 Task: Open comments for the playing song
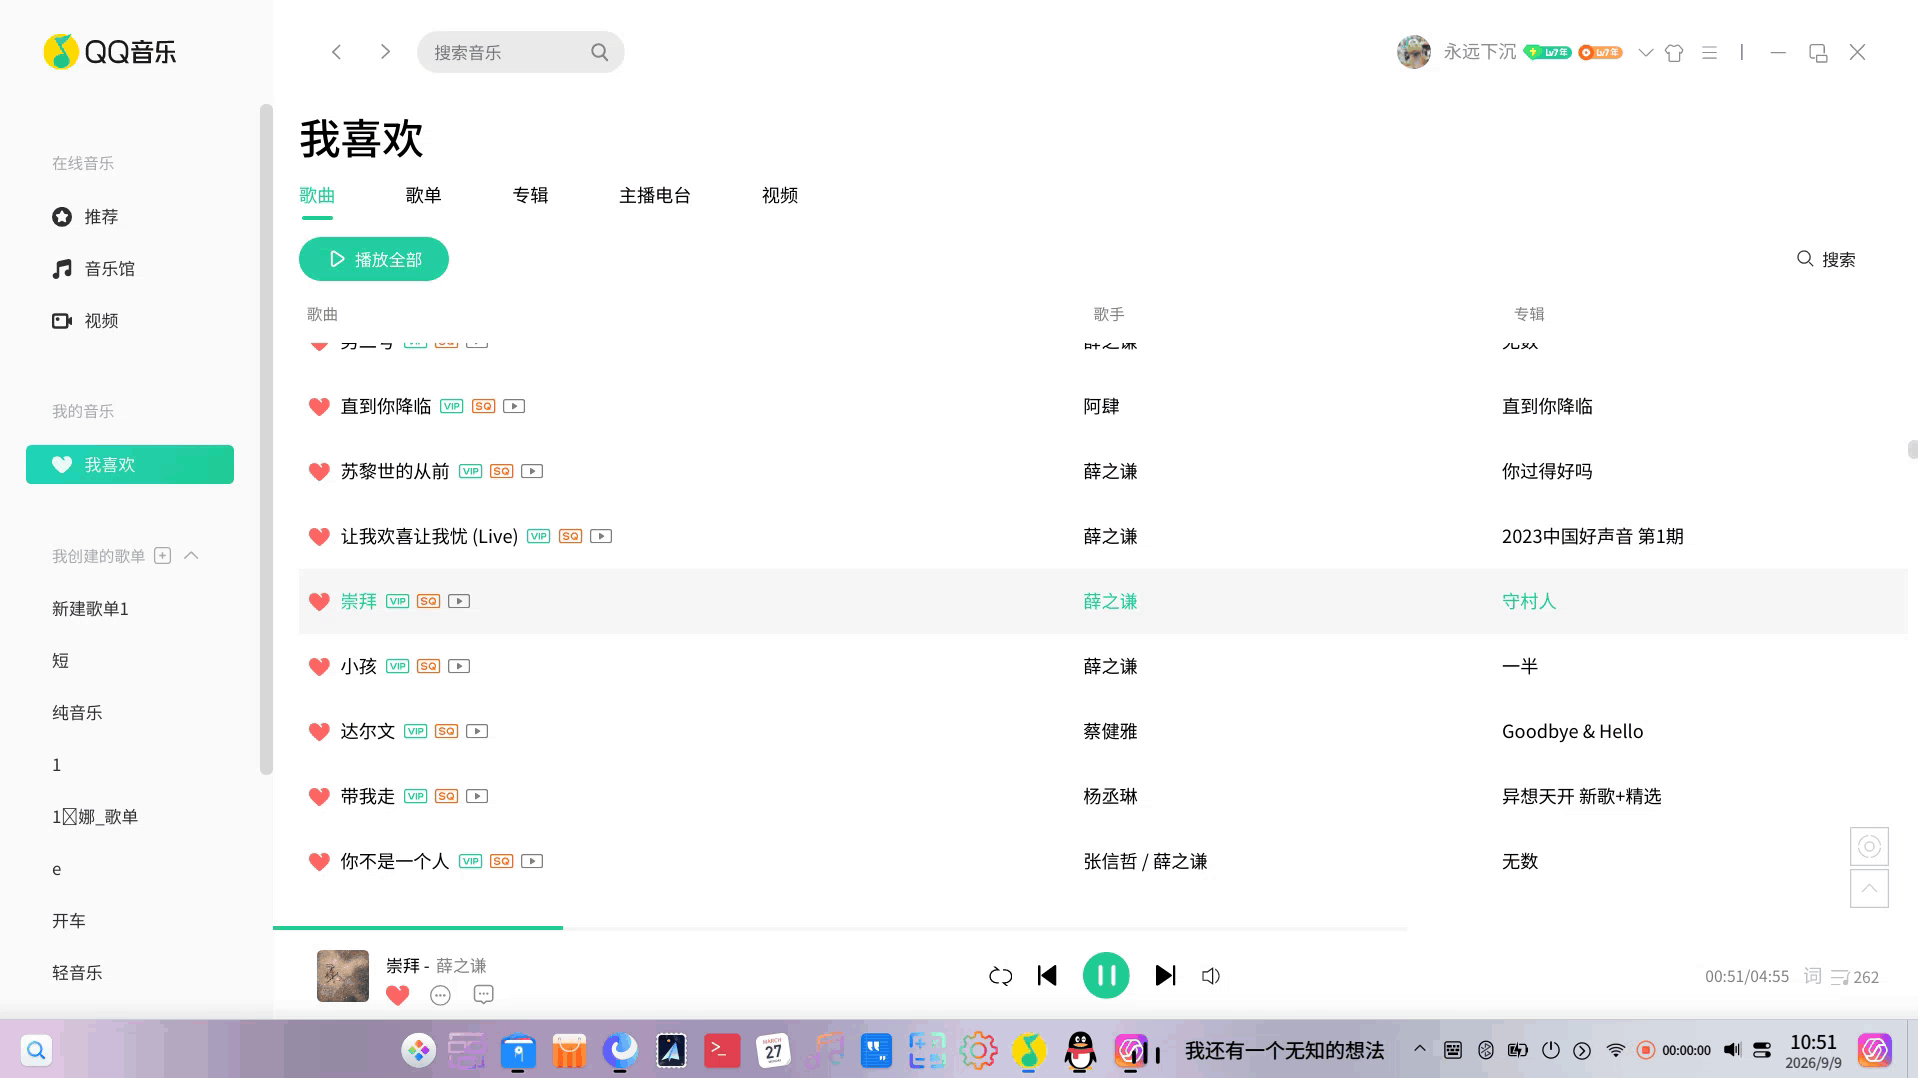484,995
